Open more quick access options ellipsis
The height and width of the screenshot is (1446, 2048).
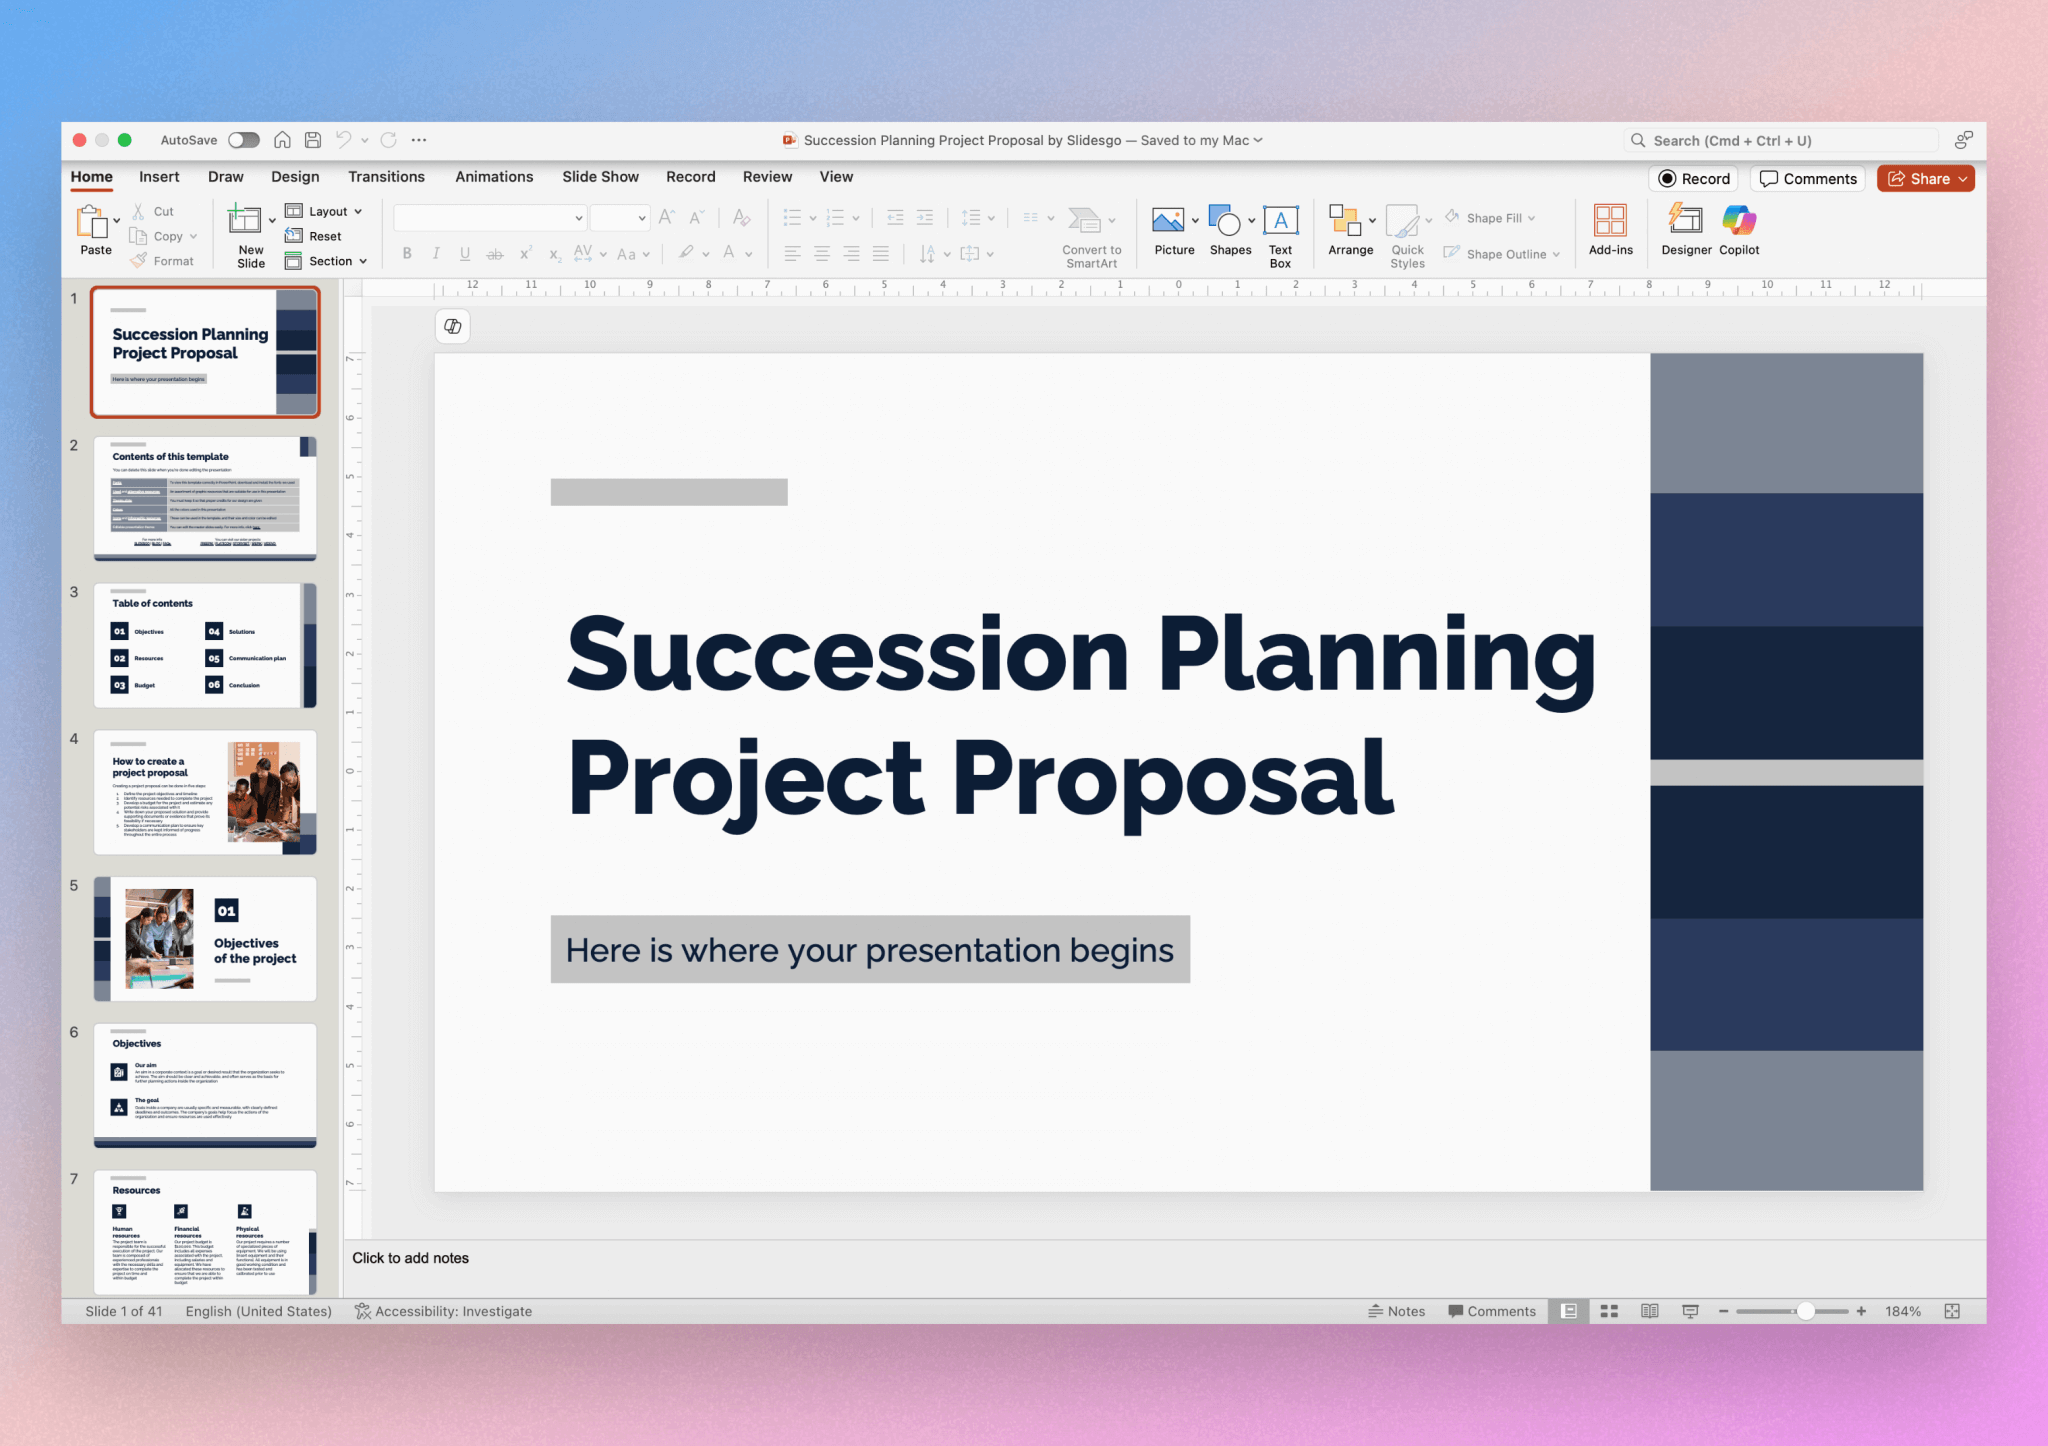pos(419,140)
